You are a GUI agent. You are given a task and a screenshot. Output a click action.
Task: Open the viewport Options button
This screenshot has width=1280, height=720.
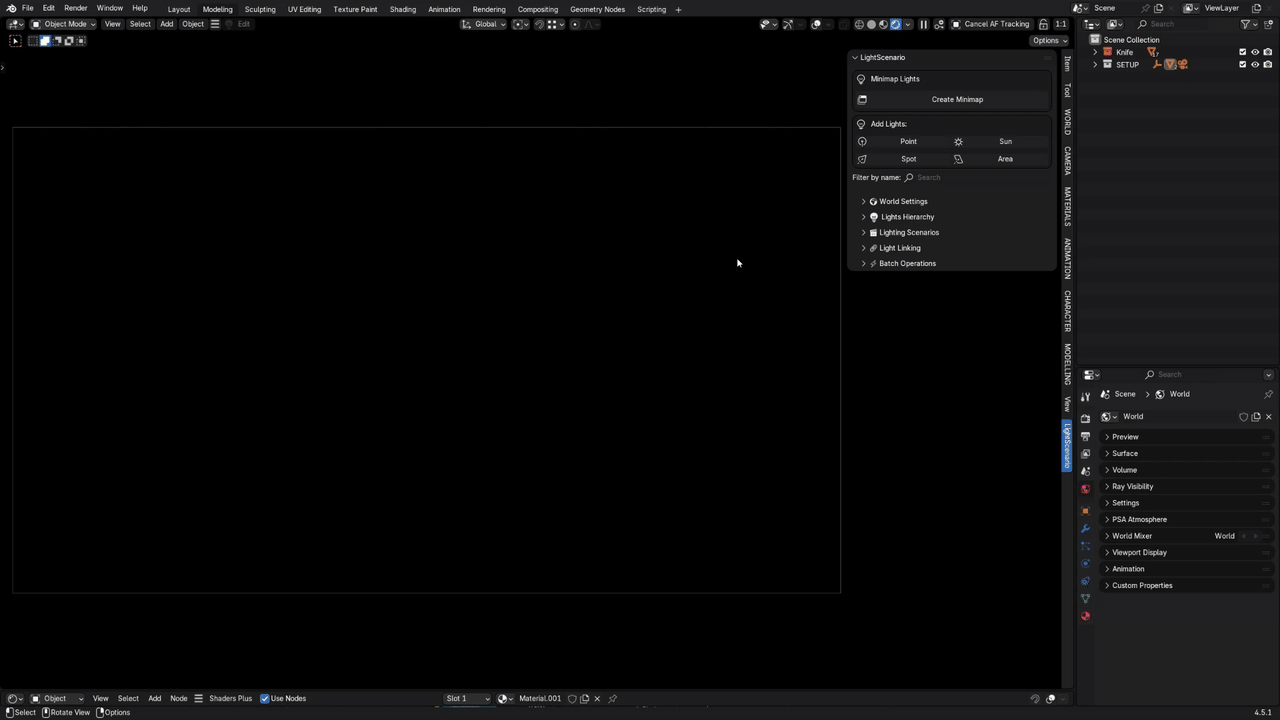(x=1050, y=41)
